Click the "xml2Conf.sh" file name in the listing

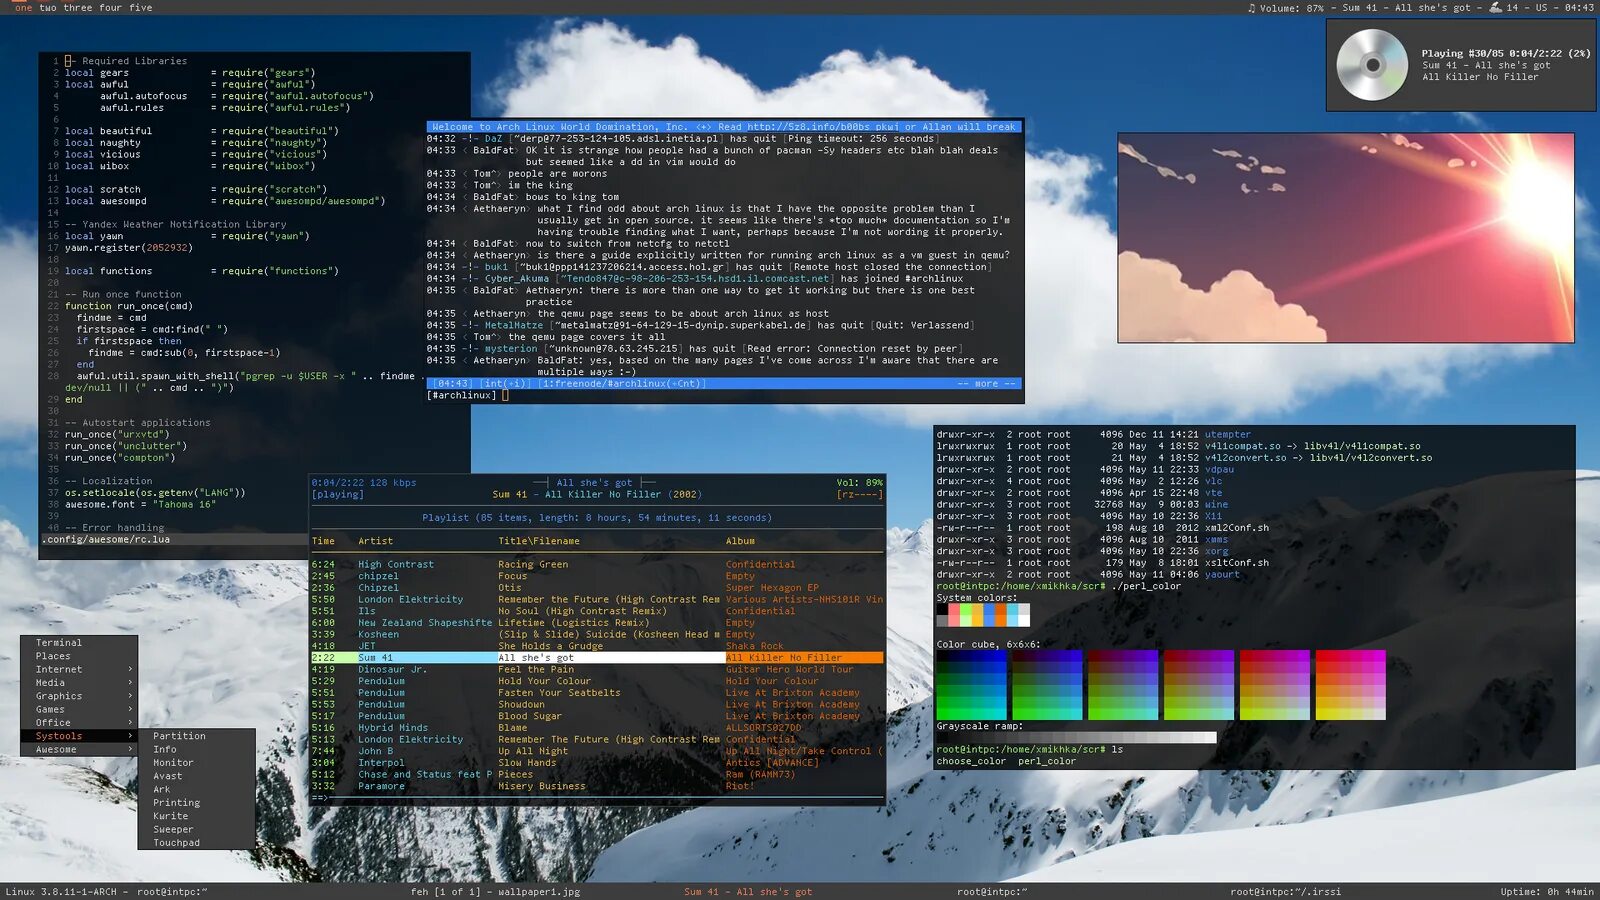click(1237, 528)
